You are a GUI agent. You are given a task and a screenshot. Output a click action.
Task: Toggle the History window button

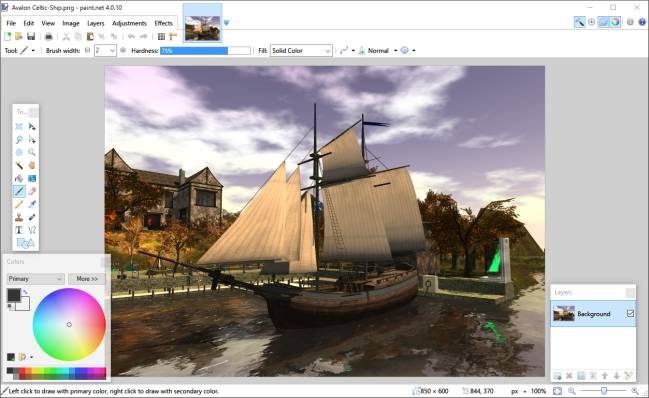pyautogui.click(x=591, y=22)
